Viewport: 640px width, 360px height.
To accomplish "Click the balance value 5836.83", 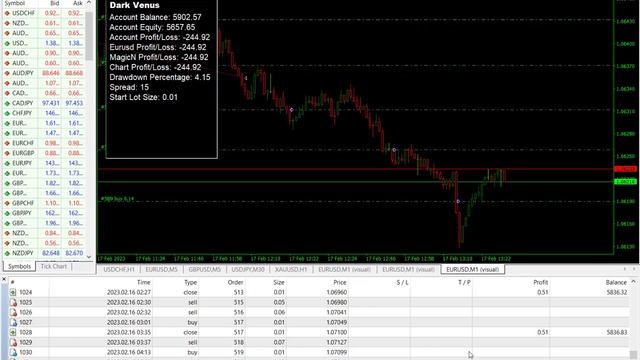I will click(617, 332).
